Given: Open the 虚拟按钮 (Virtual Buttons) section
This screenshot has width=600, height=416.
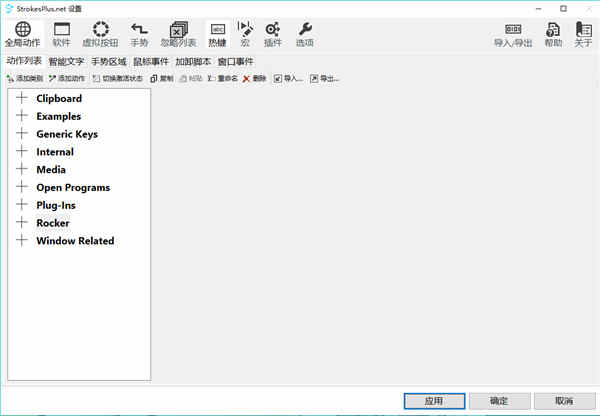Looking at the screenshot, I should coord(100,34).
